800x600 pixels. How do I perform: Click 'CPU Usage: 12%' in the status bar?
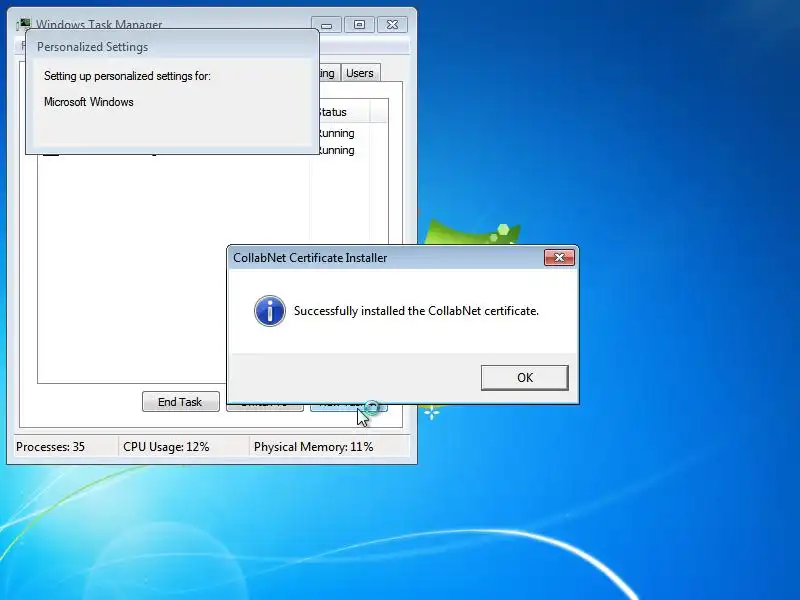pyautogui.click(x=166, y=447)
